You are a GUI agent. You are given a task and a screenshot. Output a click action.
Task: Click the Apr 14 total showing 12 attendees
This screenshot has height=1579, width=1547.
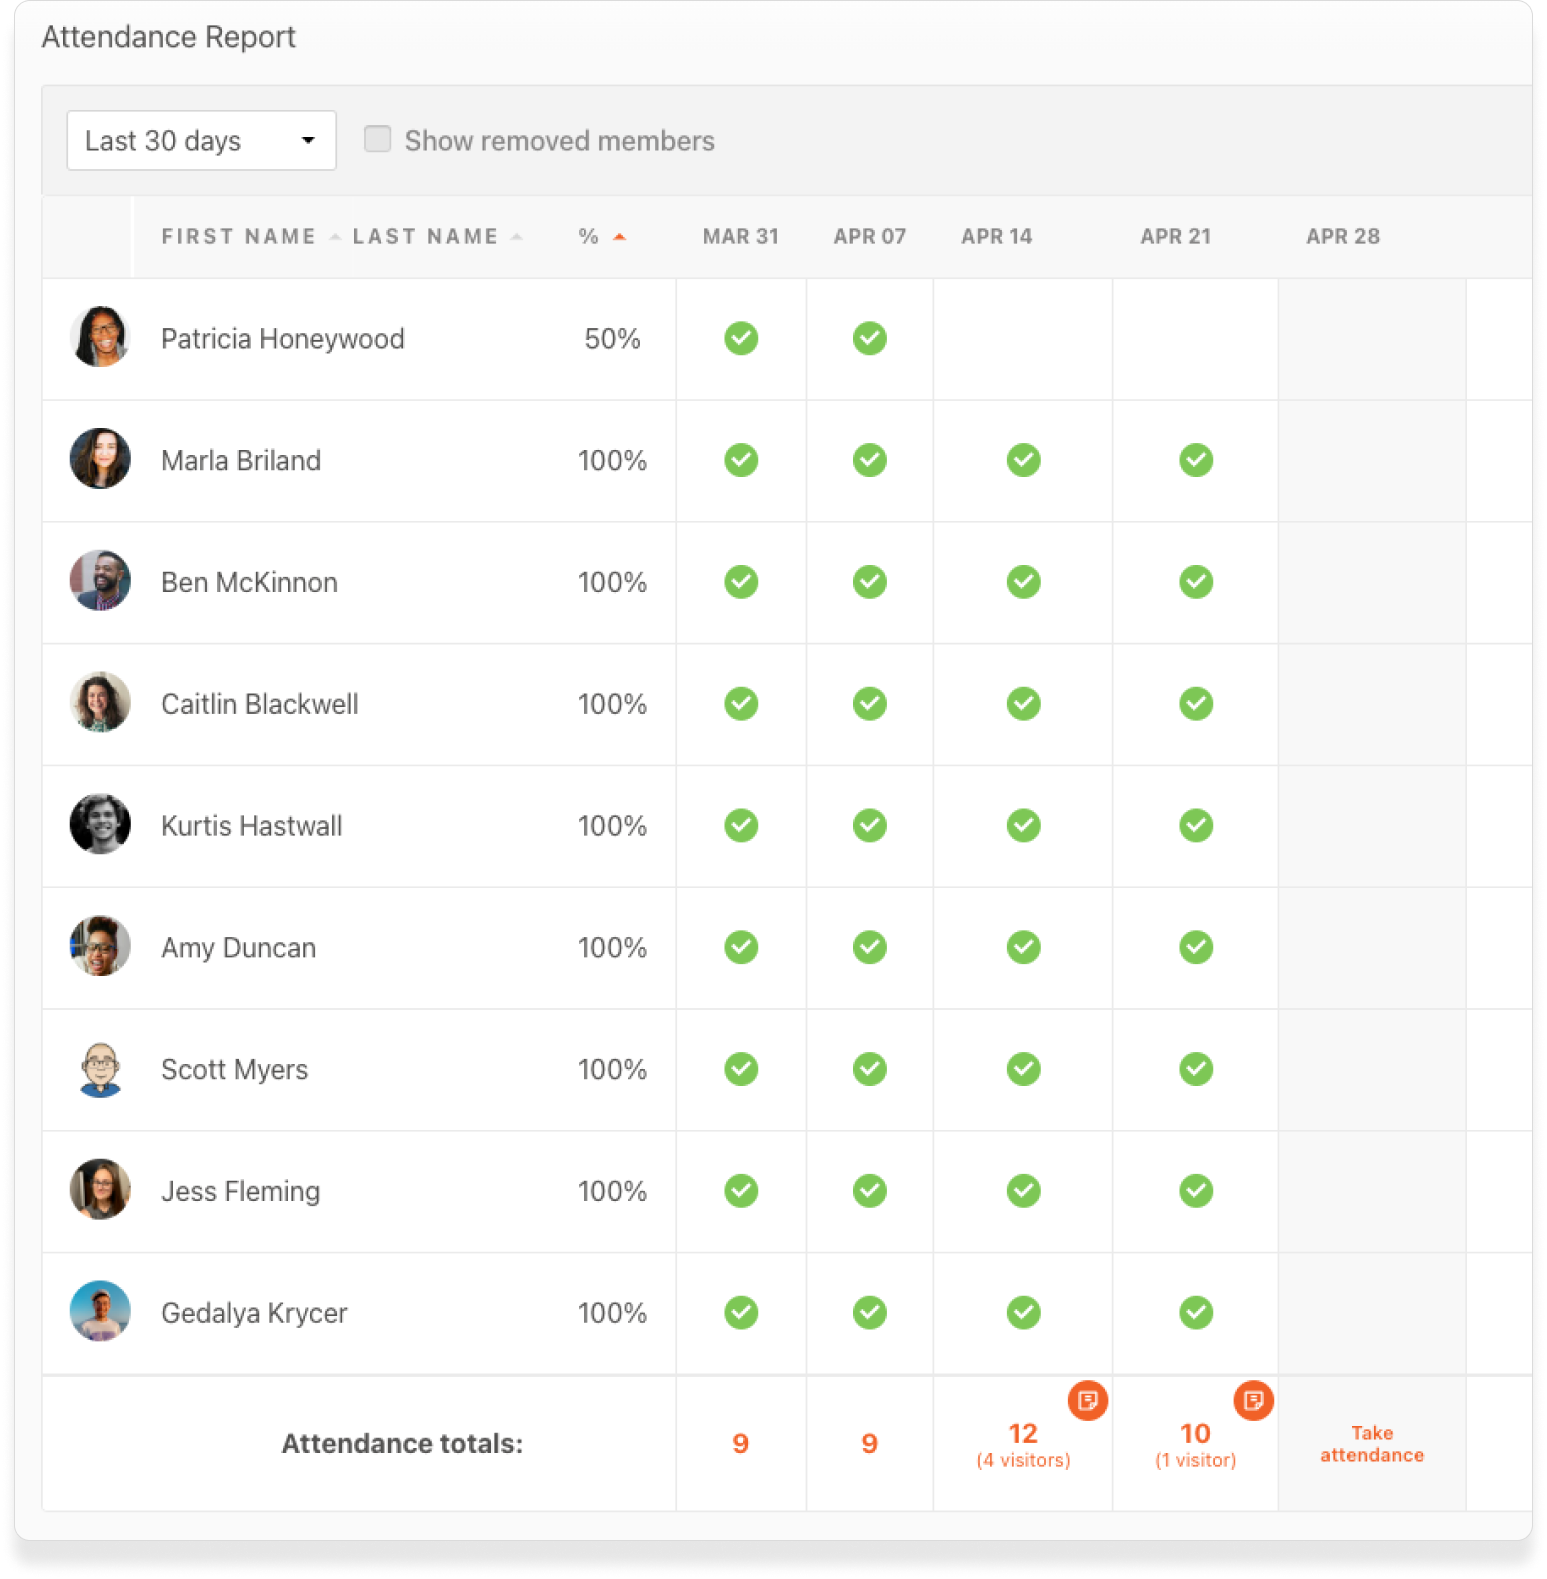coord(1022,1433)
